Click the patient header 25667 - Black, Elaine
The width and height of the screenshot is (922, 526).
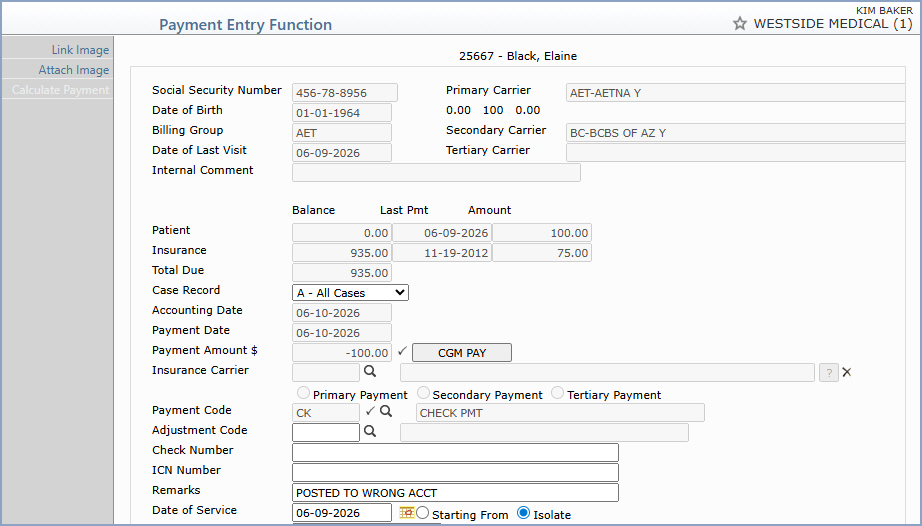(x=517, y=56)
